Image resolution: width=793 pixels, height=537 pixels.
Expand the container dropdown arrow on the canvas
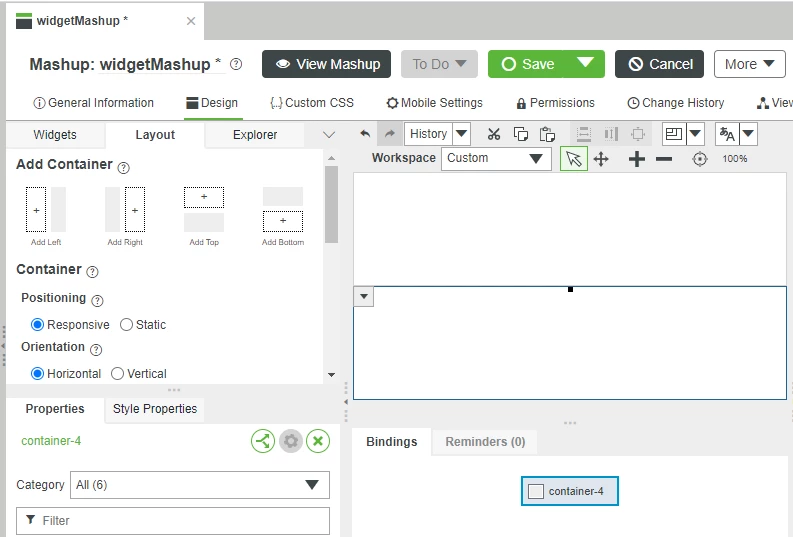tap(364, 297)
